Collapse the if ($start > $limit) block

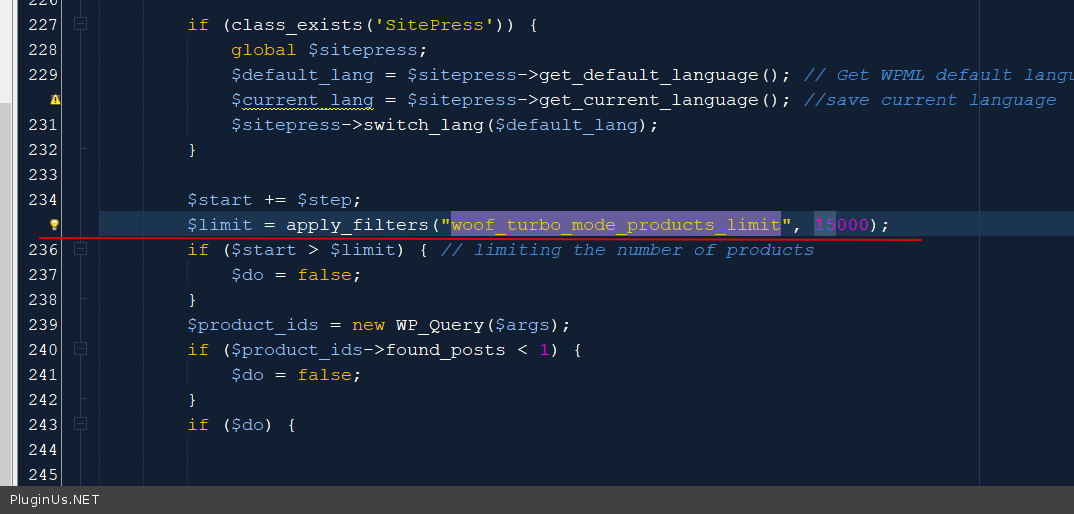coord(80,249)
